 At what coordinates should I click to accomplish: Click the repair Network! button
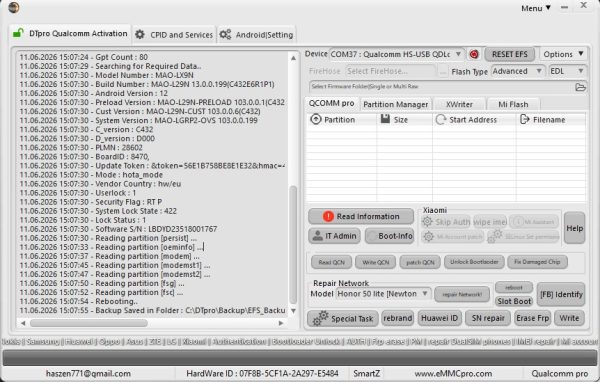click(462, 294)
